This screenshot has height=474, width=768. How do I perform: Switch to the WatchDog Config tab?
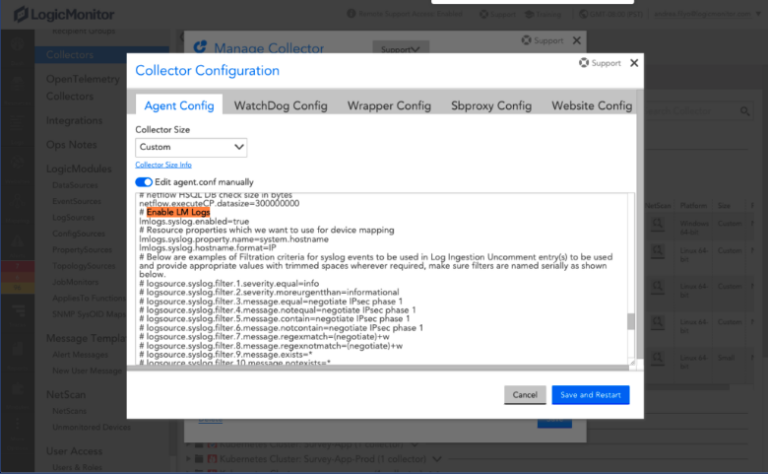pyautogui.click(x=280, y=106)
